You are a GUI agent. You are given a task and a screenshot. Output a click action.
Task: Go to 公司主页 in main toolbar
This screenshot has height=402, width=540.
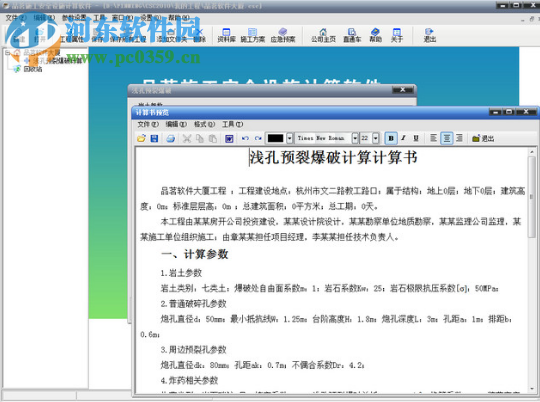click(x=323, y=35)
